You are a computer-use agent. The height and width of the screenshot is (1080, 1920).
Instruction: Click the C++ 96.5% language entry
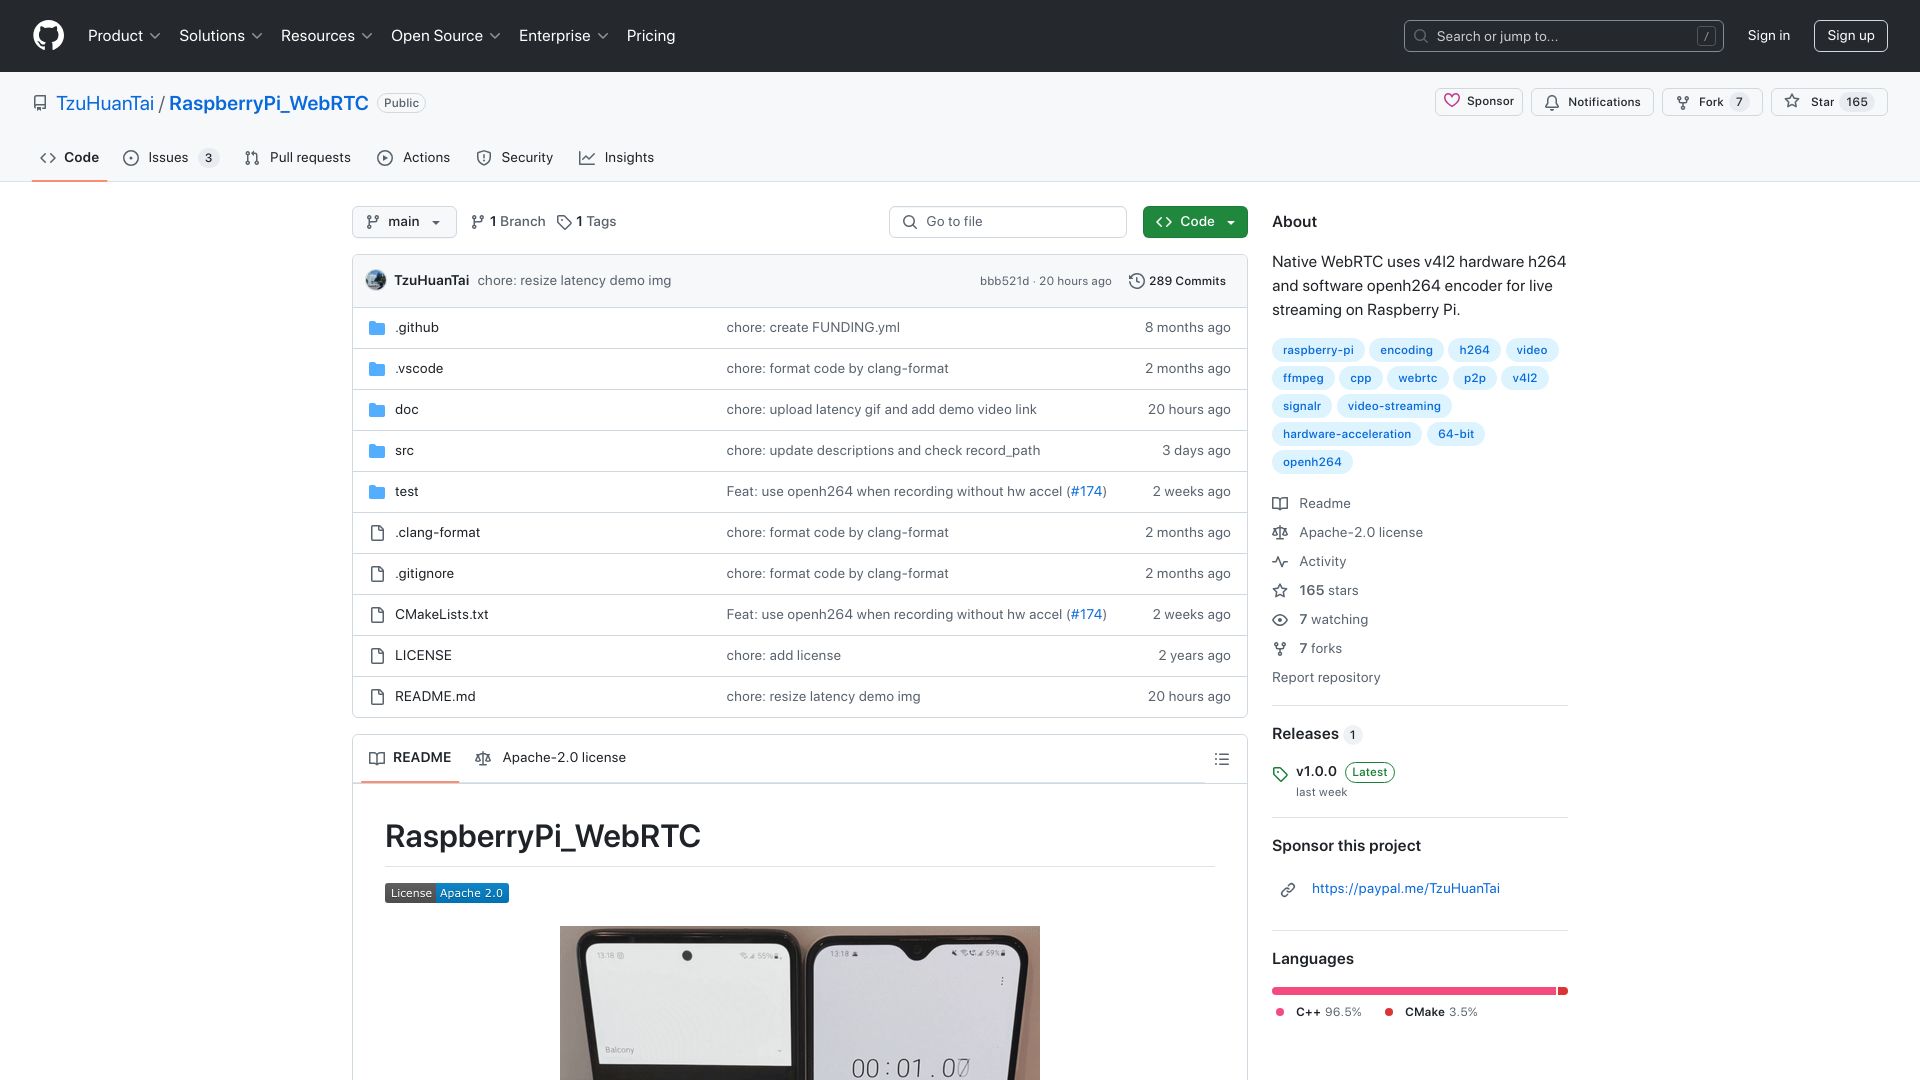click(x=1319, y=1013)
